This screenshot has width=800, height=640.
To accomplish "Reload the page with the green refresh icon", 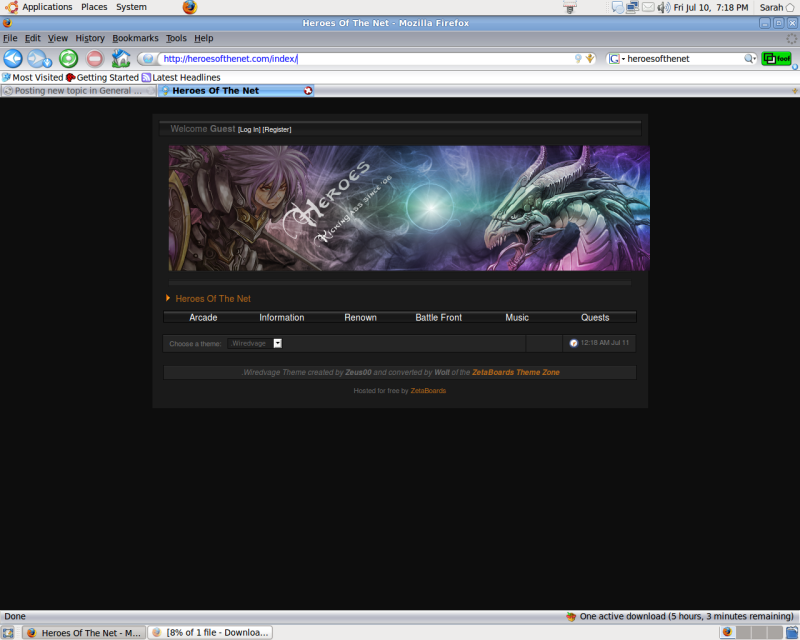I will [x=68, y=59].
